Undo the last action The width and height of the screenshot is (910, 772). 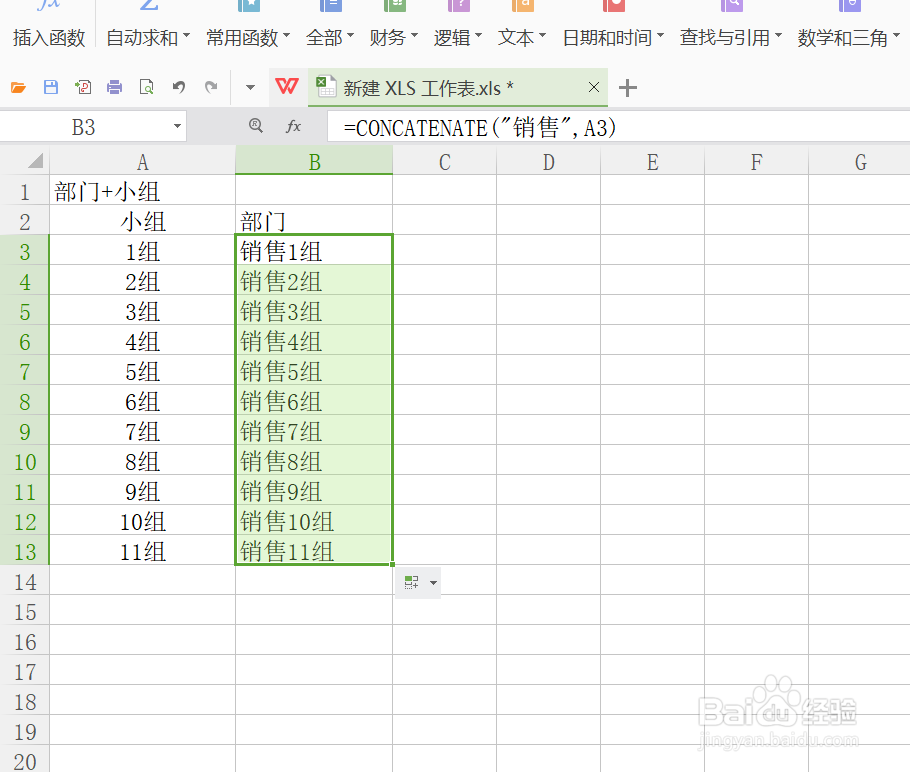[177, 88]
